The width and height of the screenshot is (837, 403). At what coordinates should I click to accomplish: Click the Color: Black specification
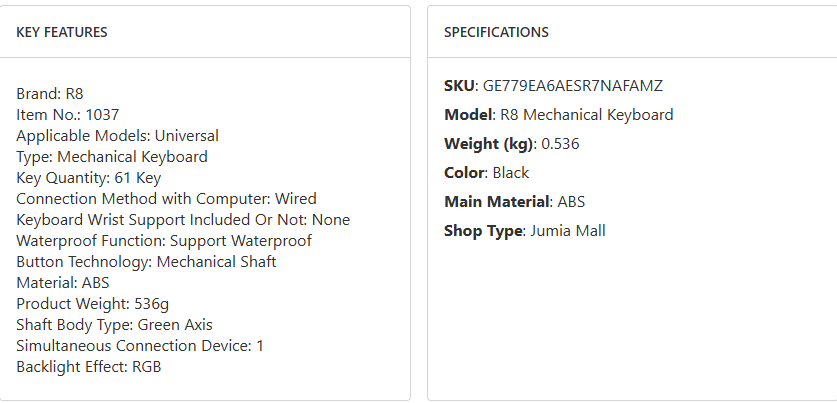486,173
